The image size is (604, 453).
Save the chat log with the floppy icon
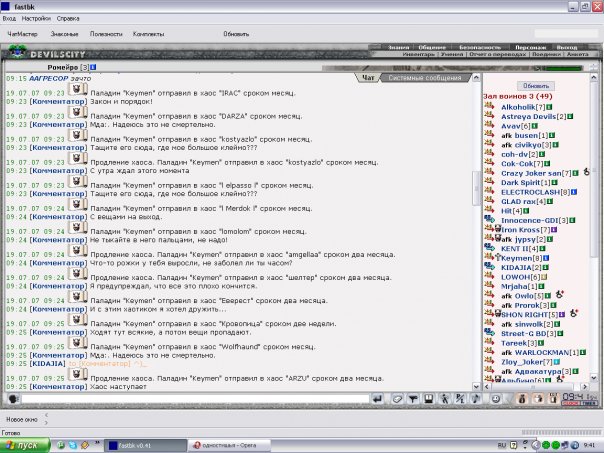tap(428, 399)
